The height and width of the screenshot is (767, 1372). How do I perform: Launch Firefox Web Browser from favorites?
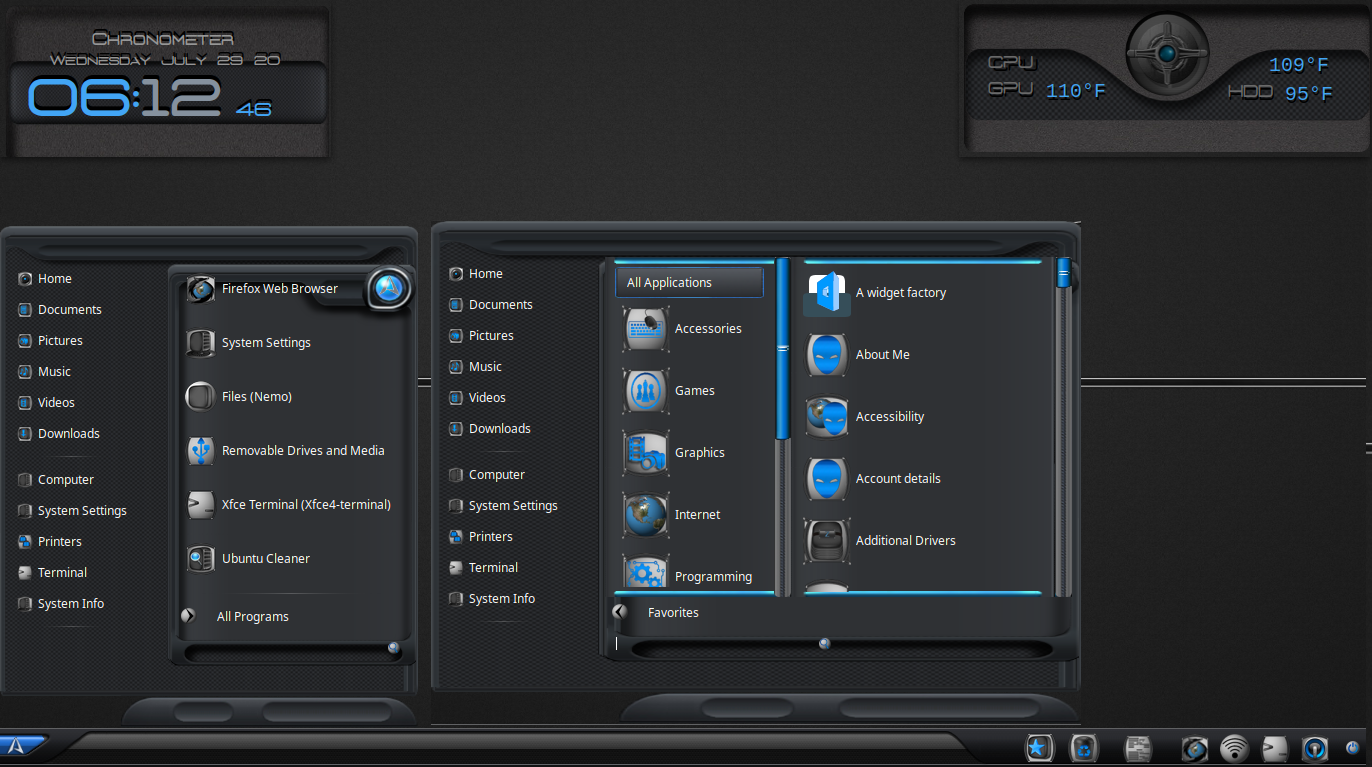279,289
